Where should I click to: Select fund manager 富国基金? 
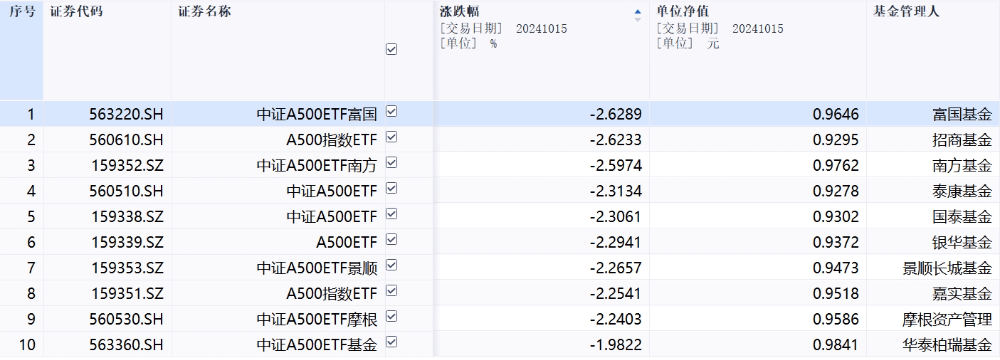pyautogui.click(x=962, y=115)
